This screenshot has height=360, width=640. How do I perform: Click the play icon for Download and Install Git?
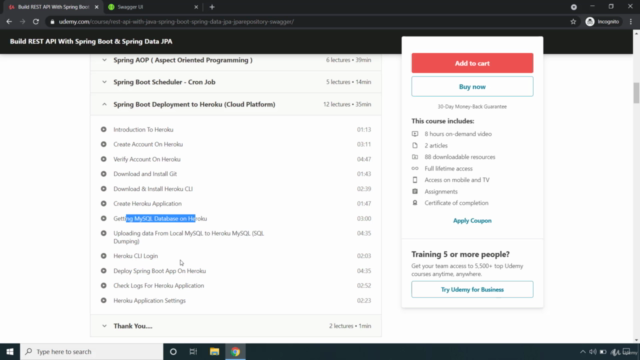pos(104,174)
